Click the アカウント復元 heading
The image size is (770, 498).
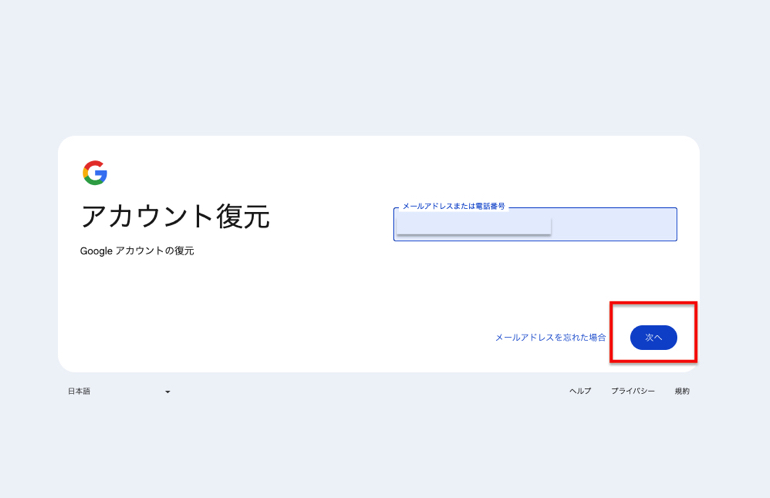[175, 216]
